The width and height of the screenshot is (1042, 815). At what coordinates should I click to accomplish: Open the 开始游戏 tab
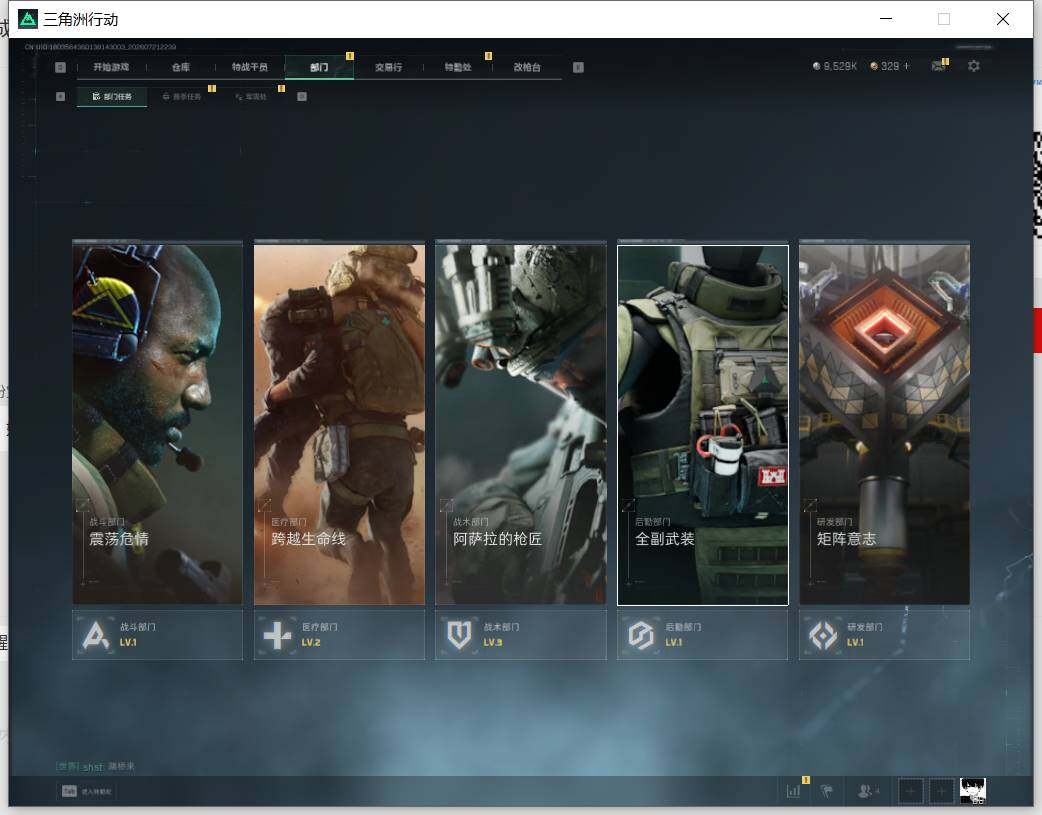pyautogui.click(x=111, y=67)
